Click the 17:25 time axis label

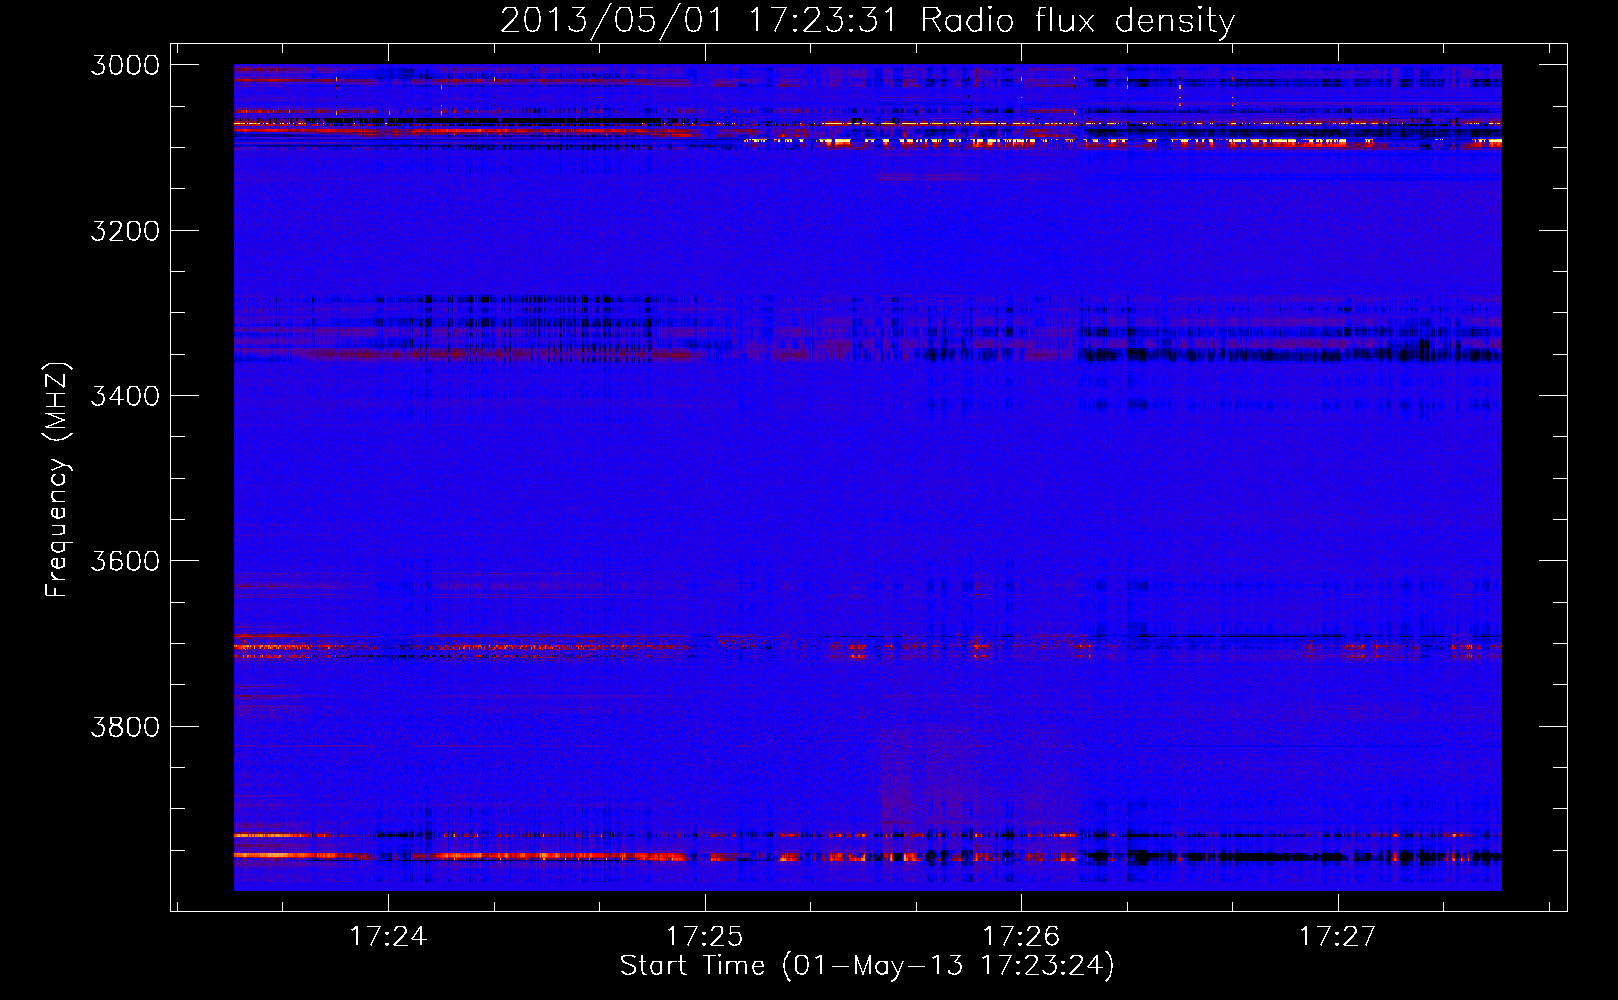click(704, 936)
